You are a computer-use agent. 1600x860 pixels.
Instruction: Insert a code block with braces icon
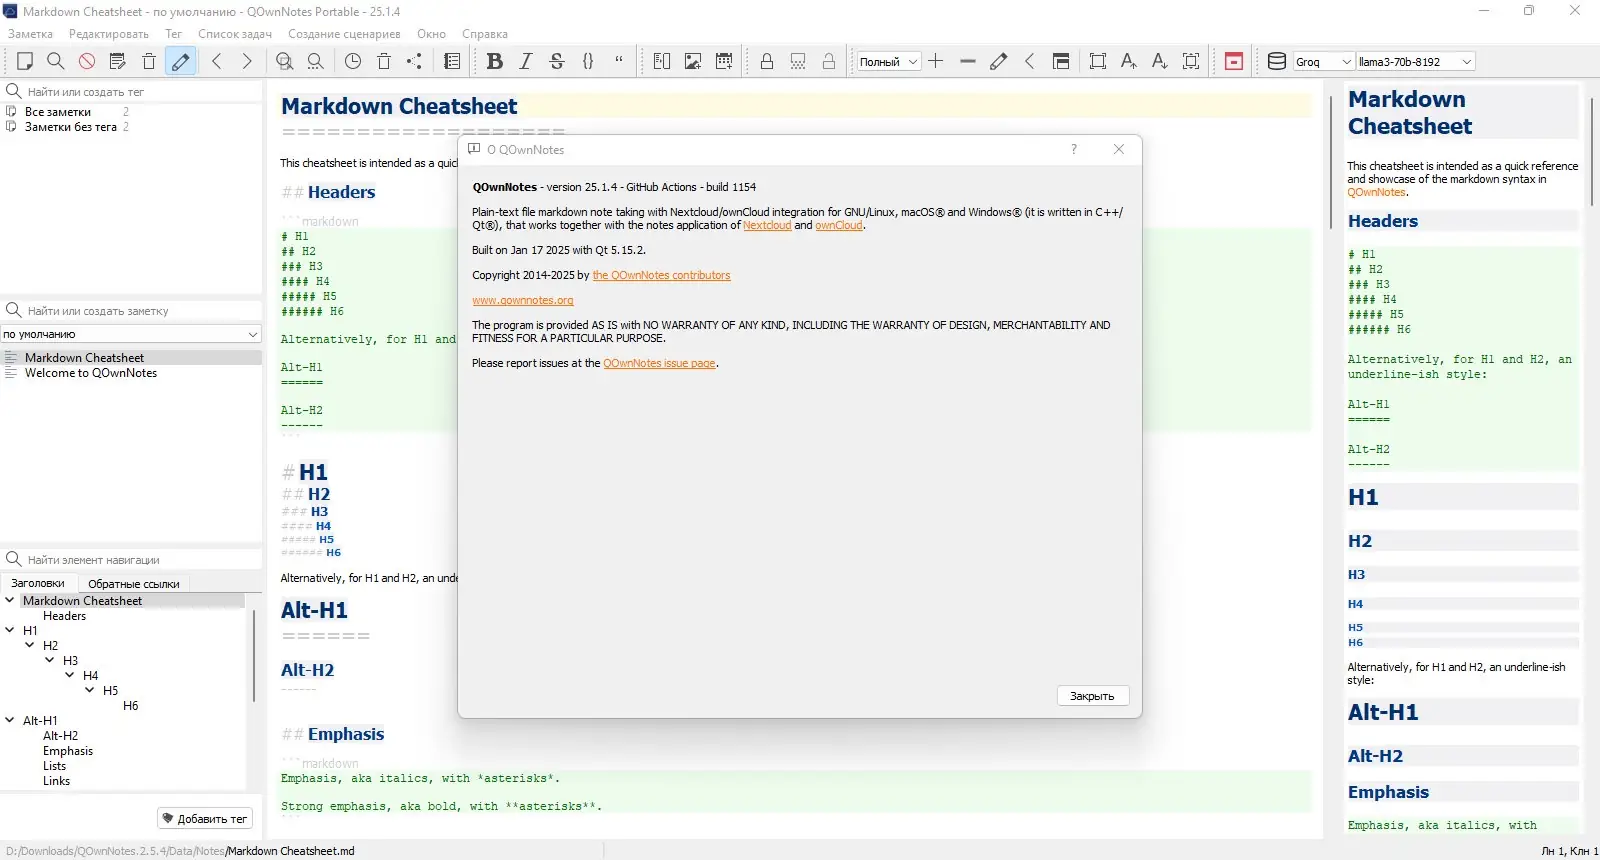pos(588,61)
